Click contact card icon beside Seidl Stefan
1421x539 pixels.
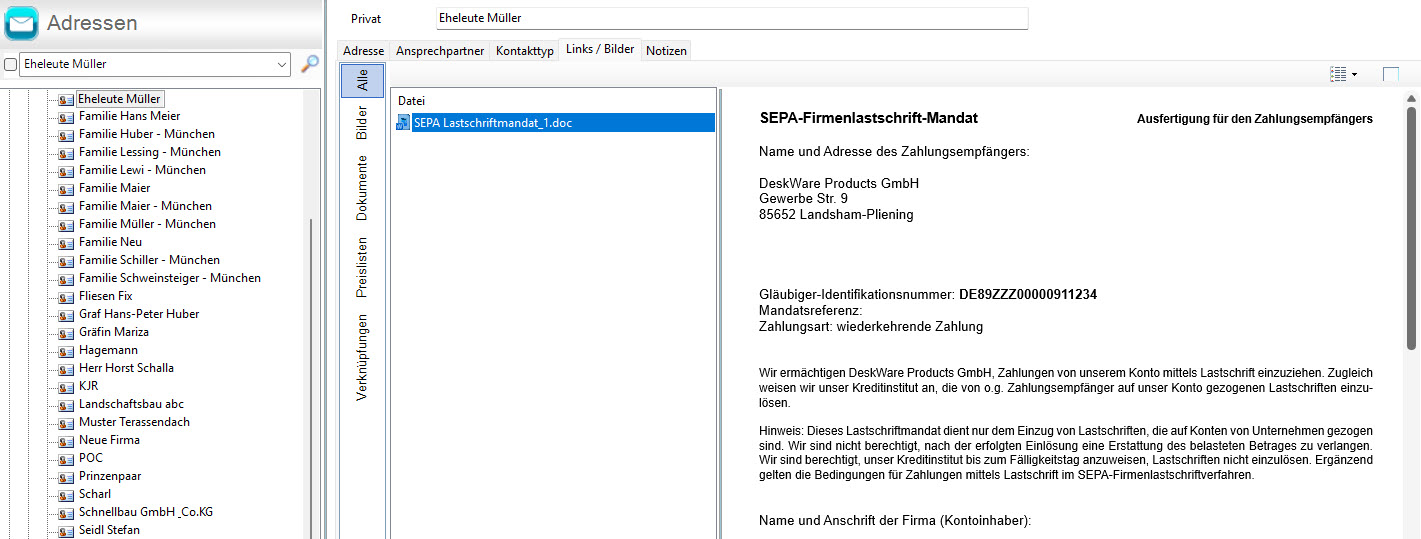(66, 531)
